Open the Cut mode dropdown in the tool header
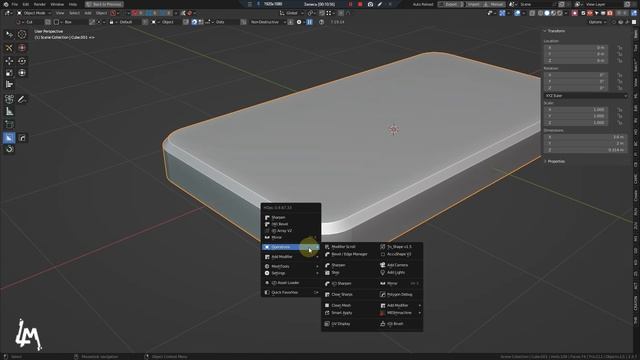640x360 pixels. click(31, 22)
